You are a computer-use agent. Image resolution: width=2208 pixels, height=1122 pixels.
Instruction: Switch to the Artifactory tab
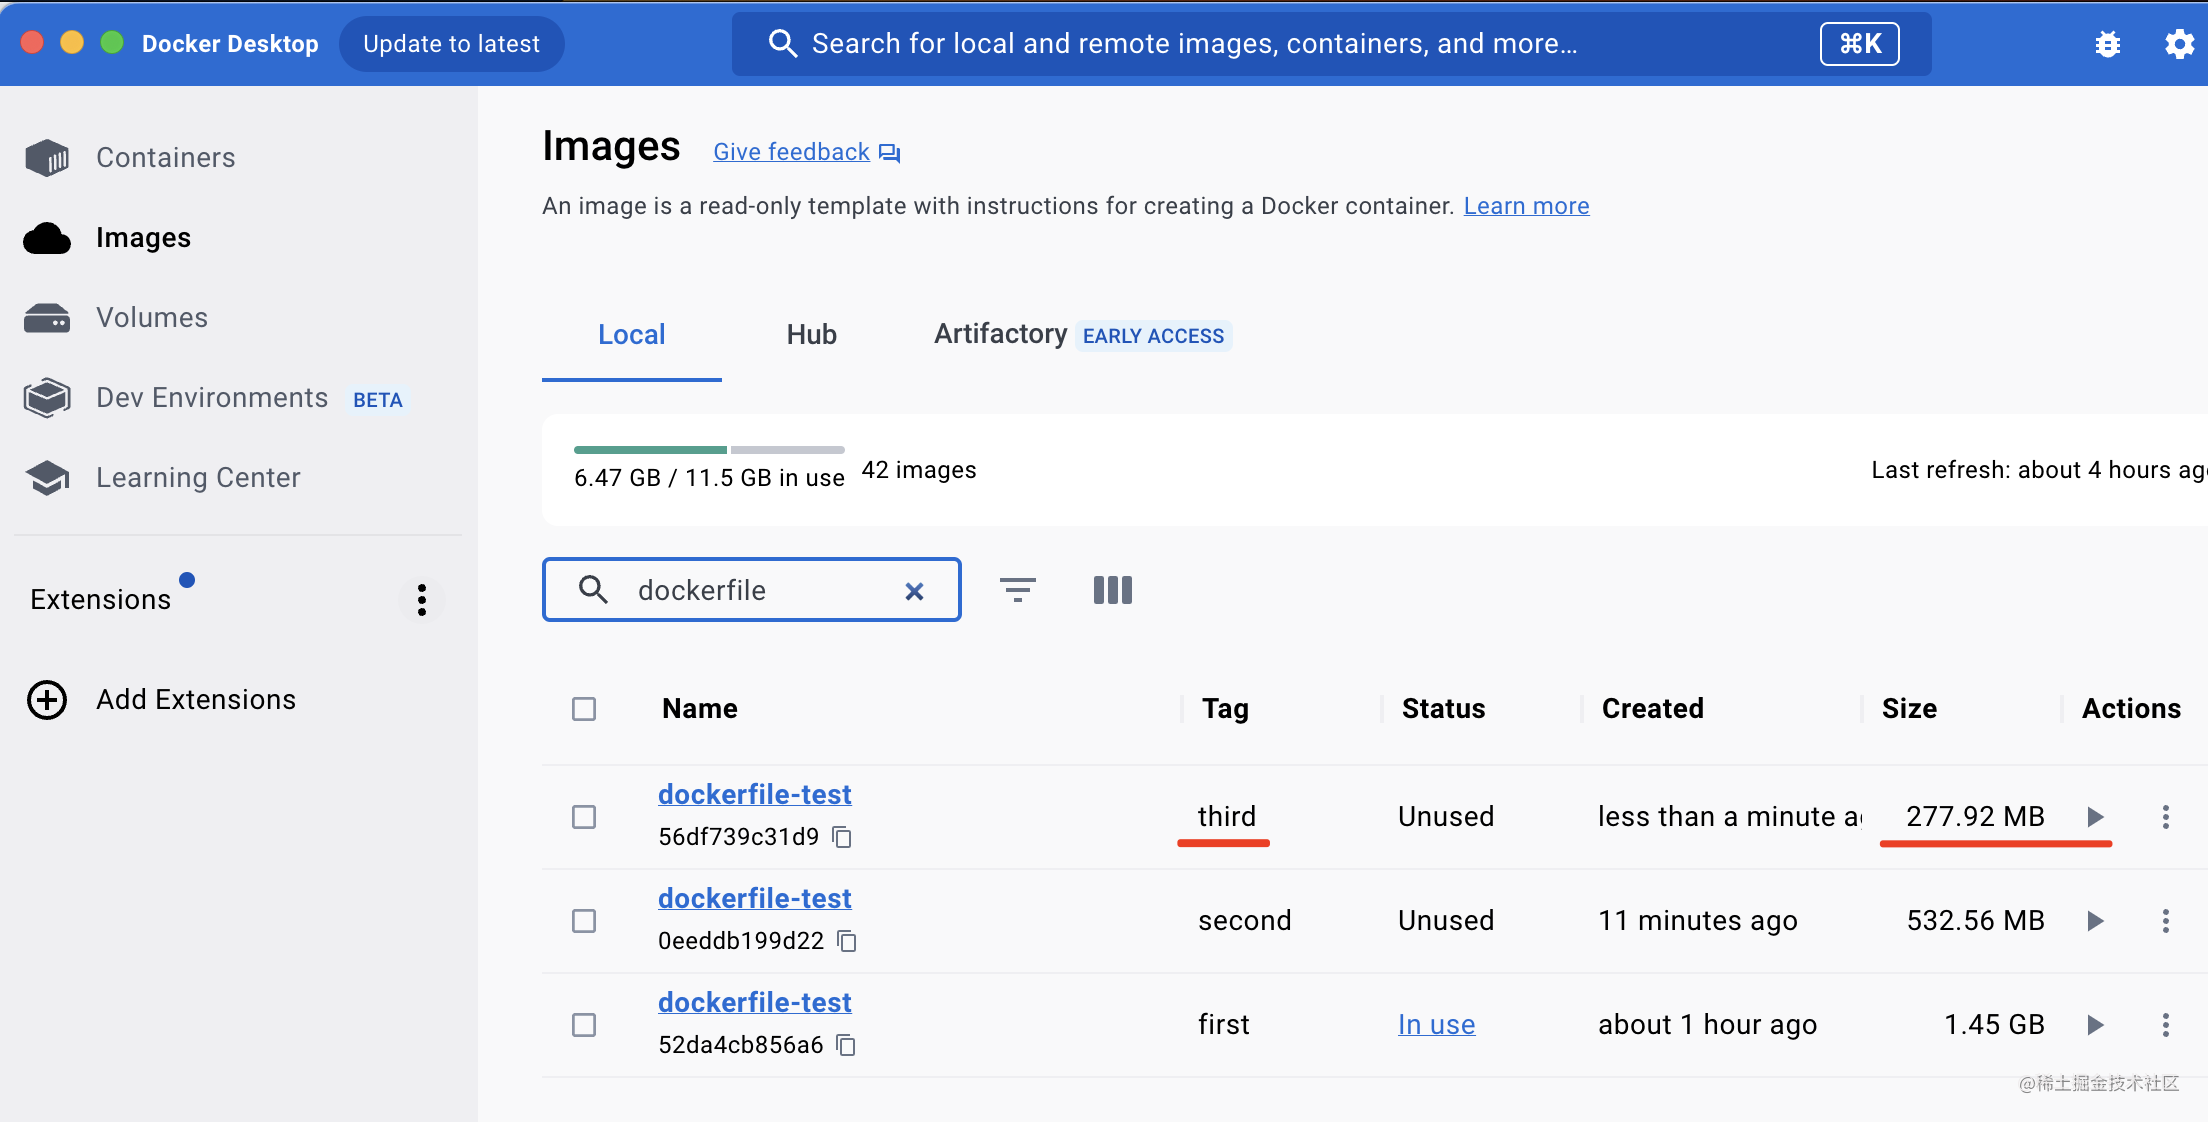(x=1000, y=335)
